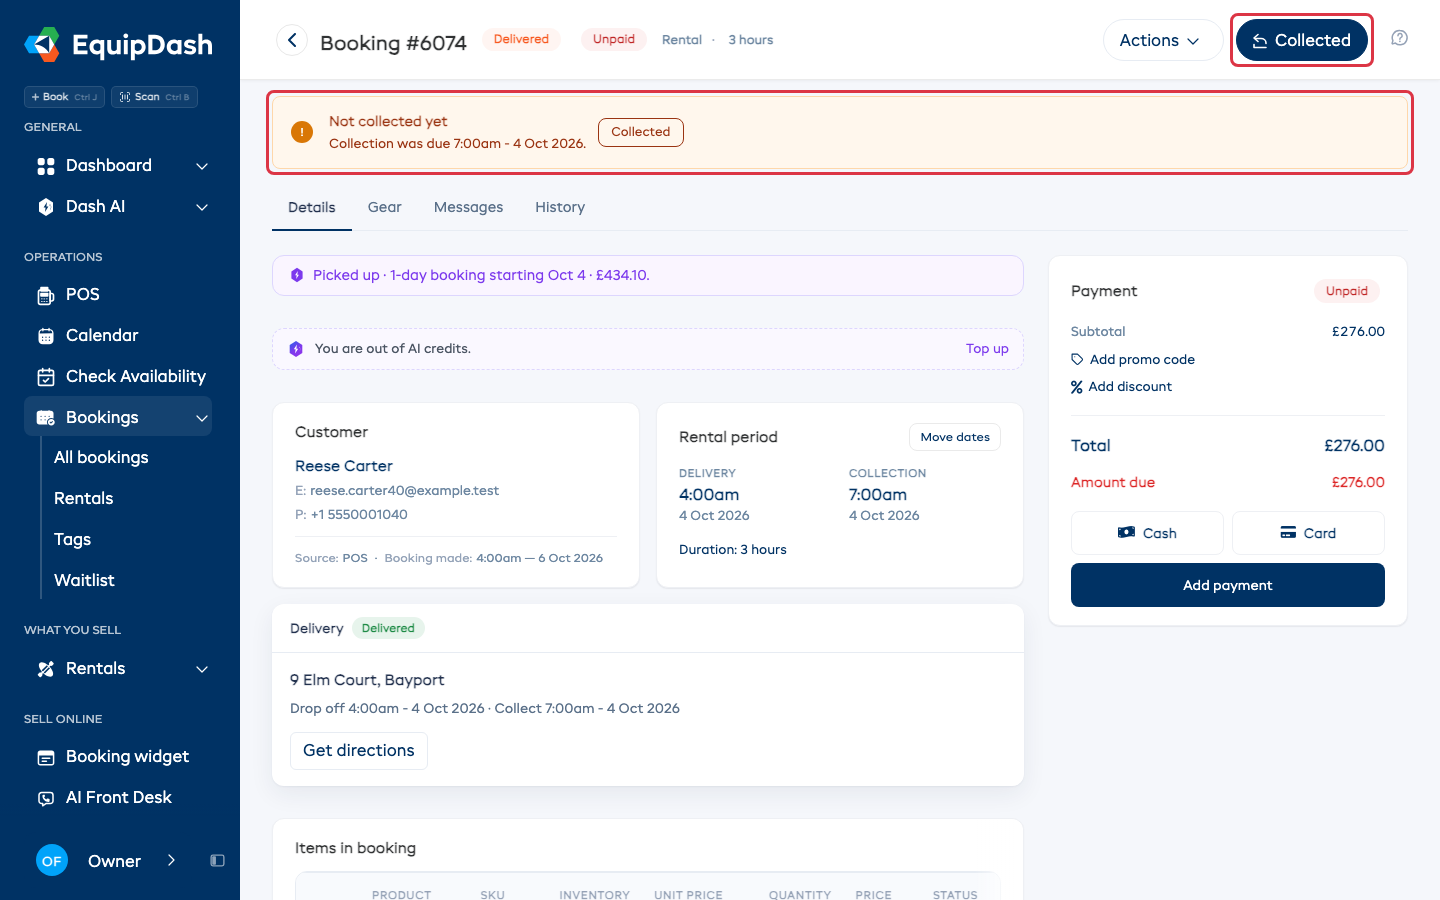
Task: Click the Rentals tools icon under What You Sell
Action: coord(46,669)
